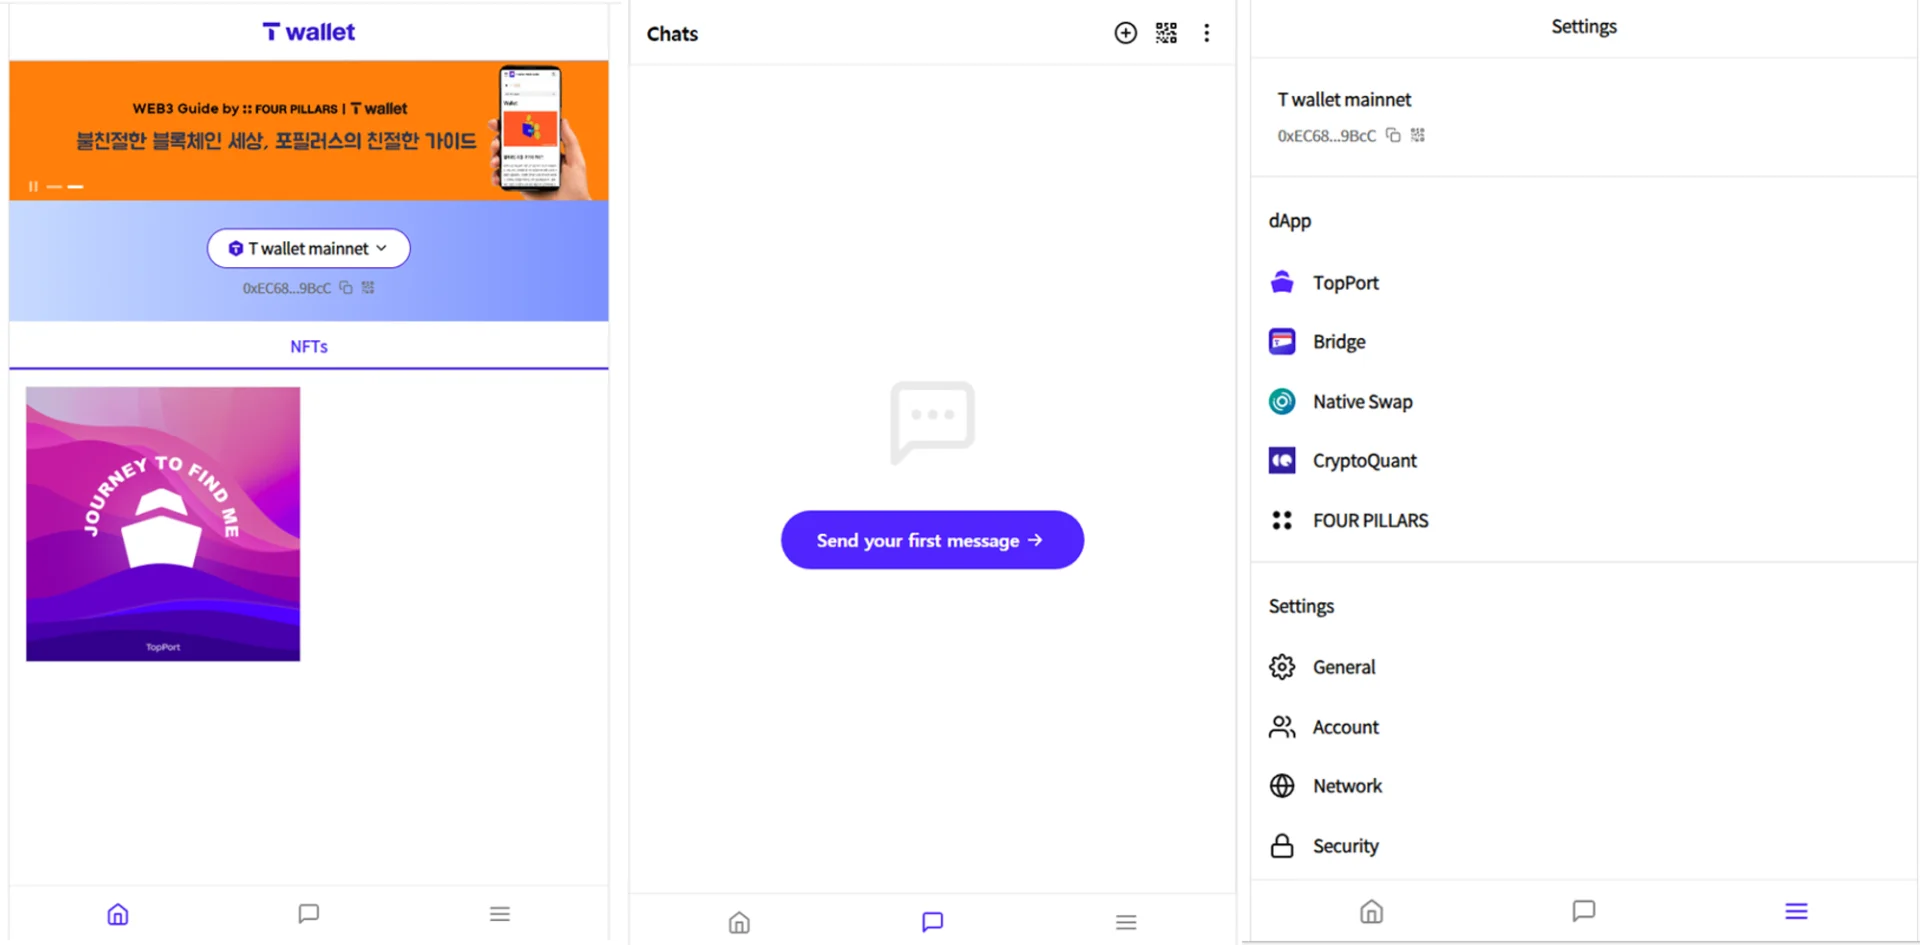Pause the banner carousel

tap(33, 187)
